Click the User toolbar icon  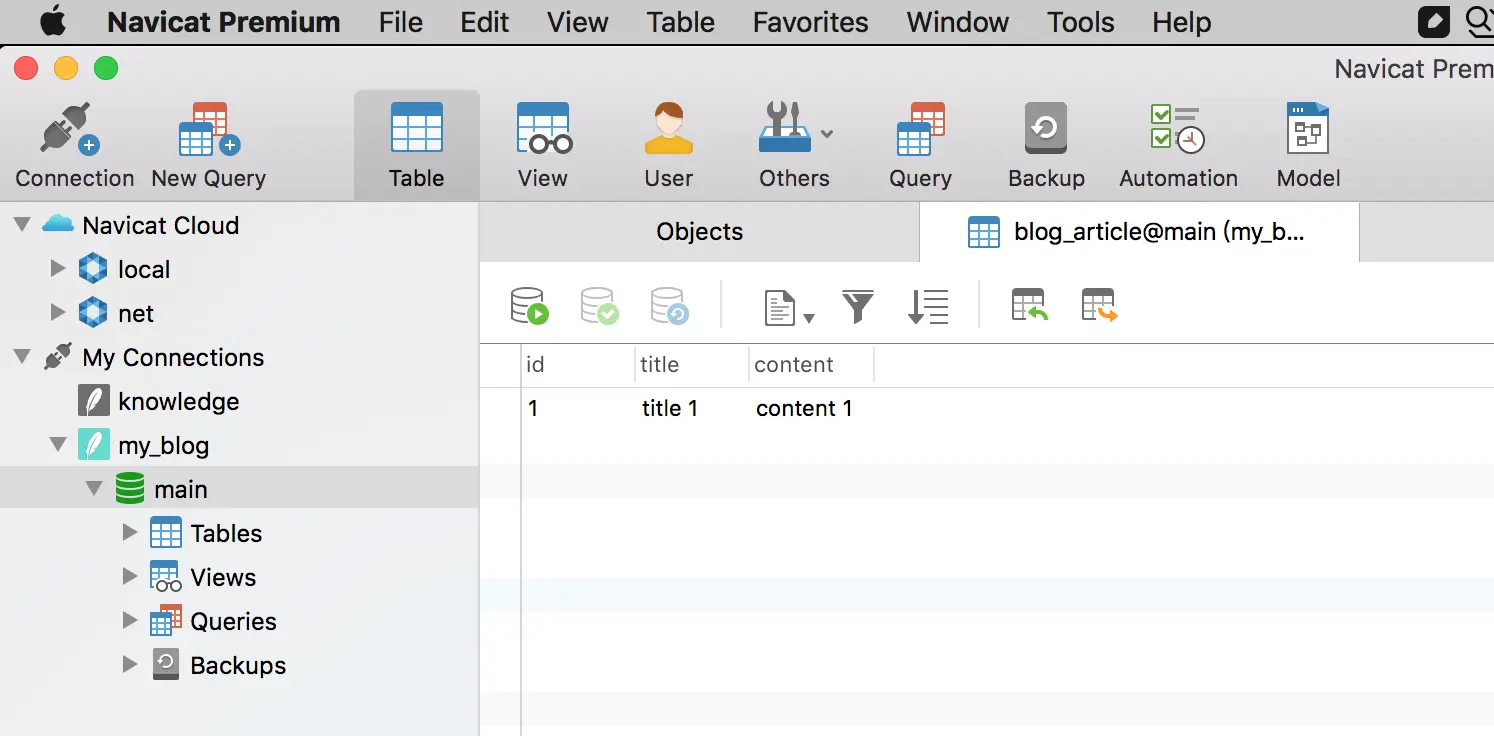click(x=668, y=146)
